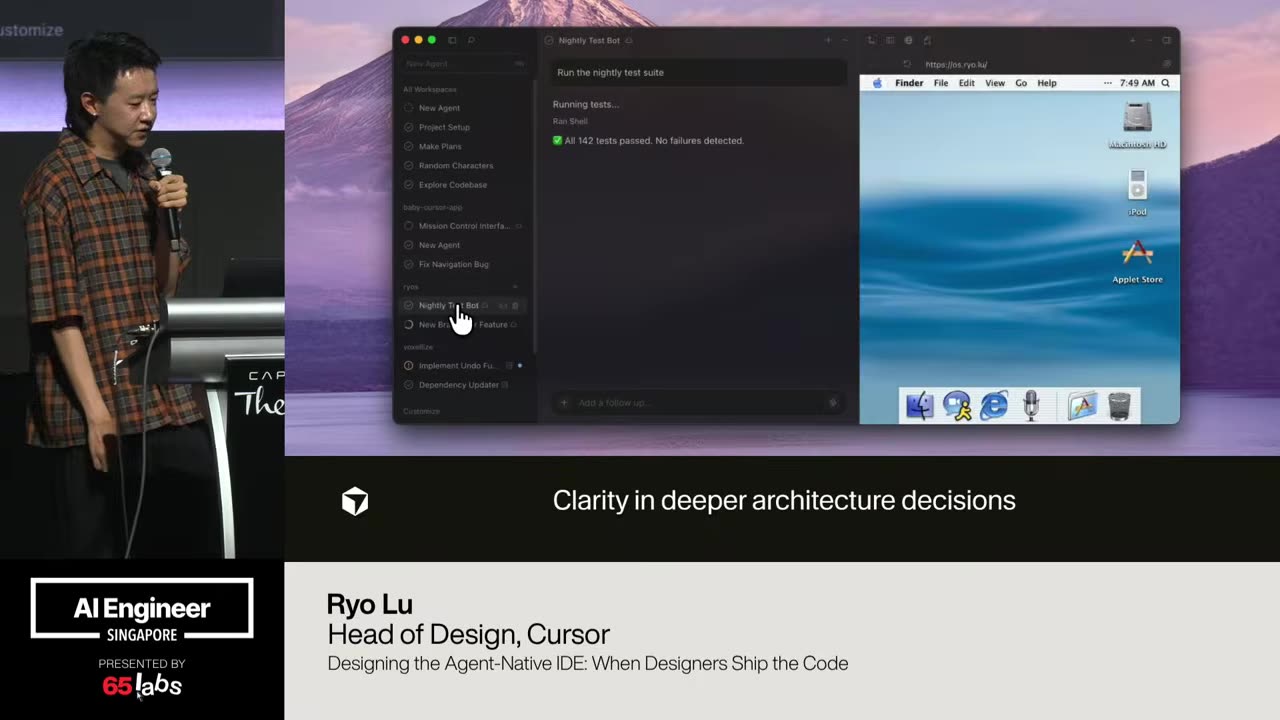Click the globe browser icon in right panel toolbar
Screen dimensions: 1280x720
[x=908, y=40]
